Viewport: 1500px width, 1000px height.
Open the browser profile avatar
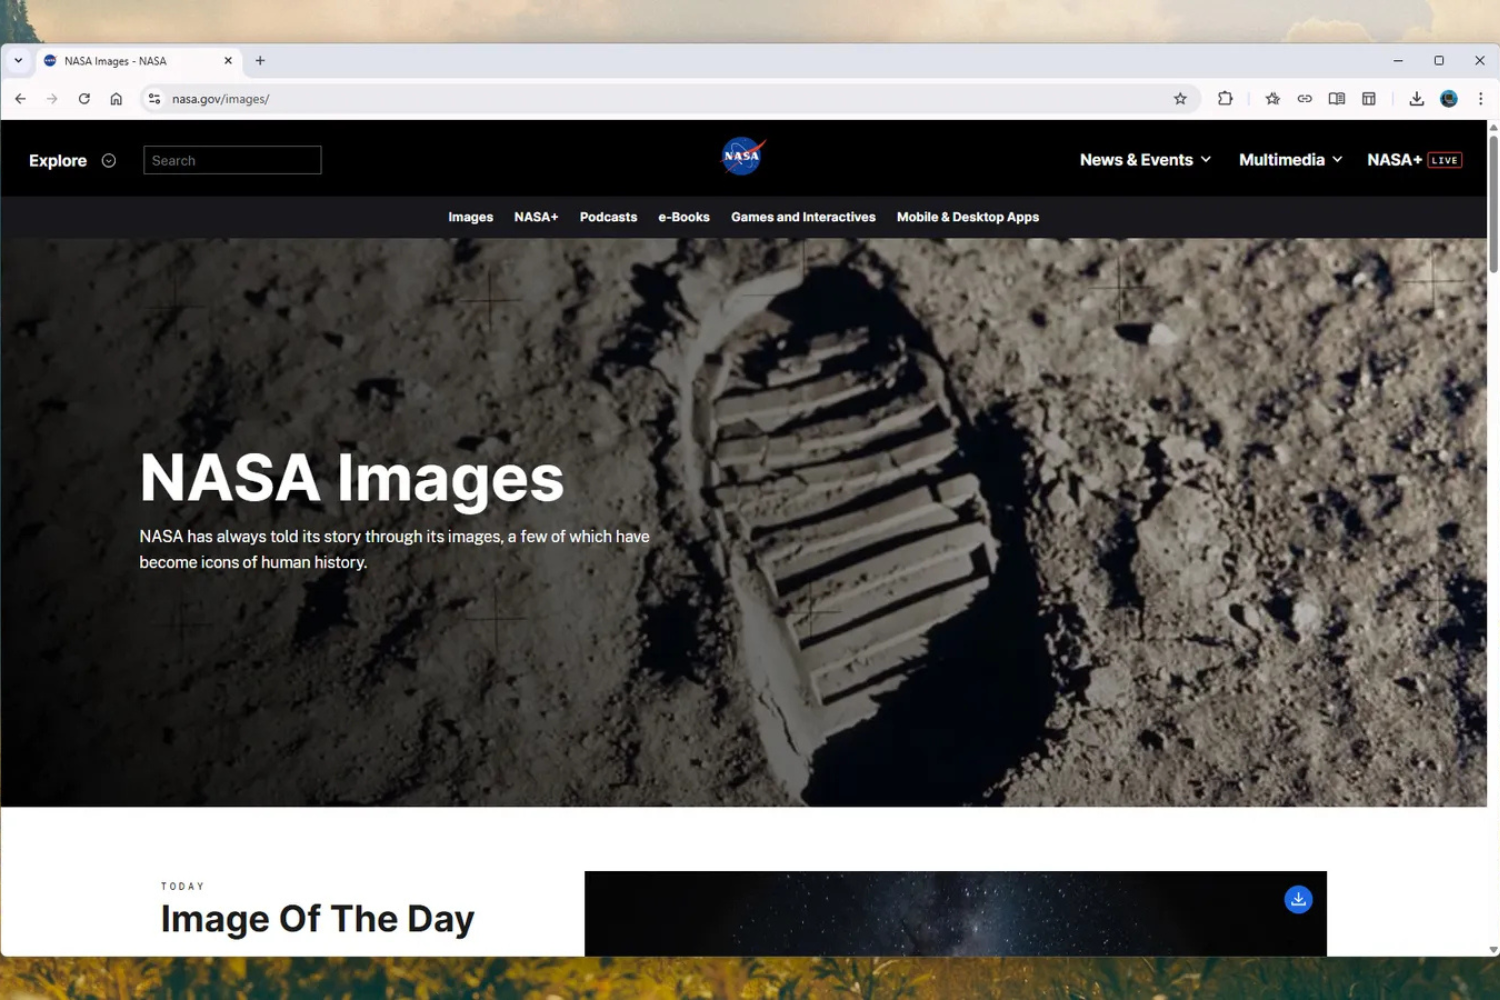coord(1449,99)
